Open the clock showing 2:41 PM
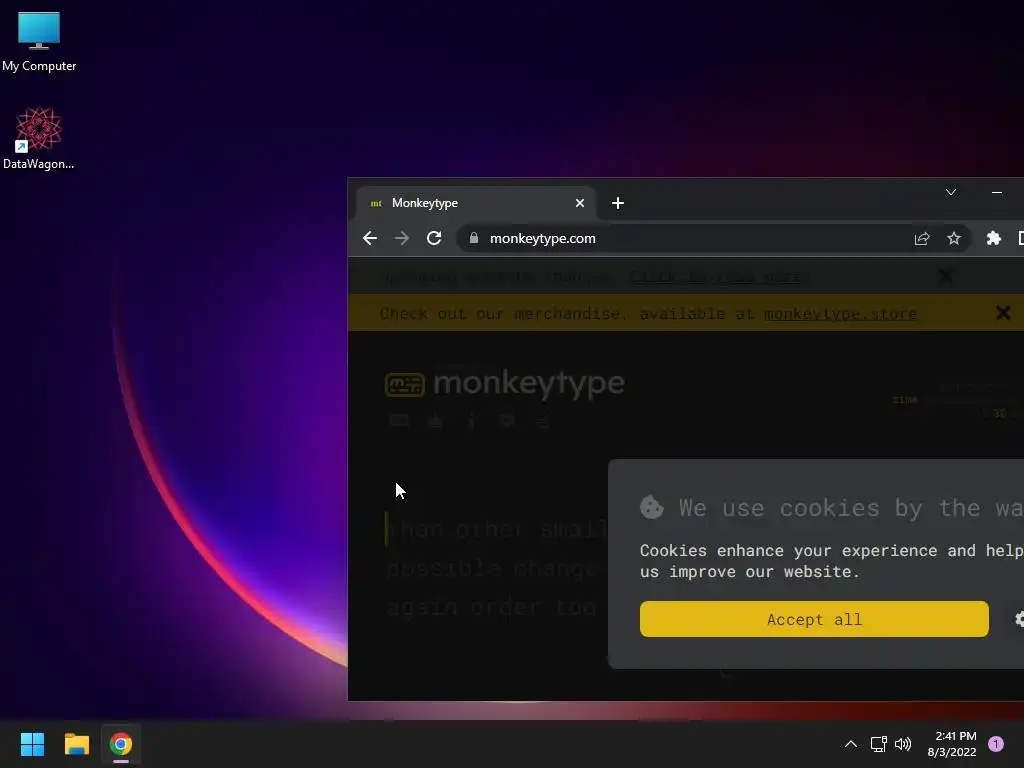Image resolution: width=1024 pixels, height=768 pixels. (x=952, y=744)
